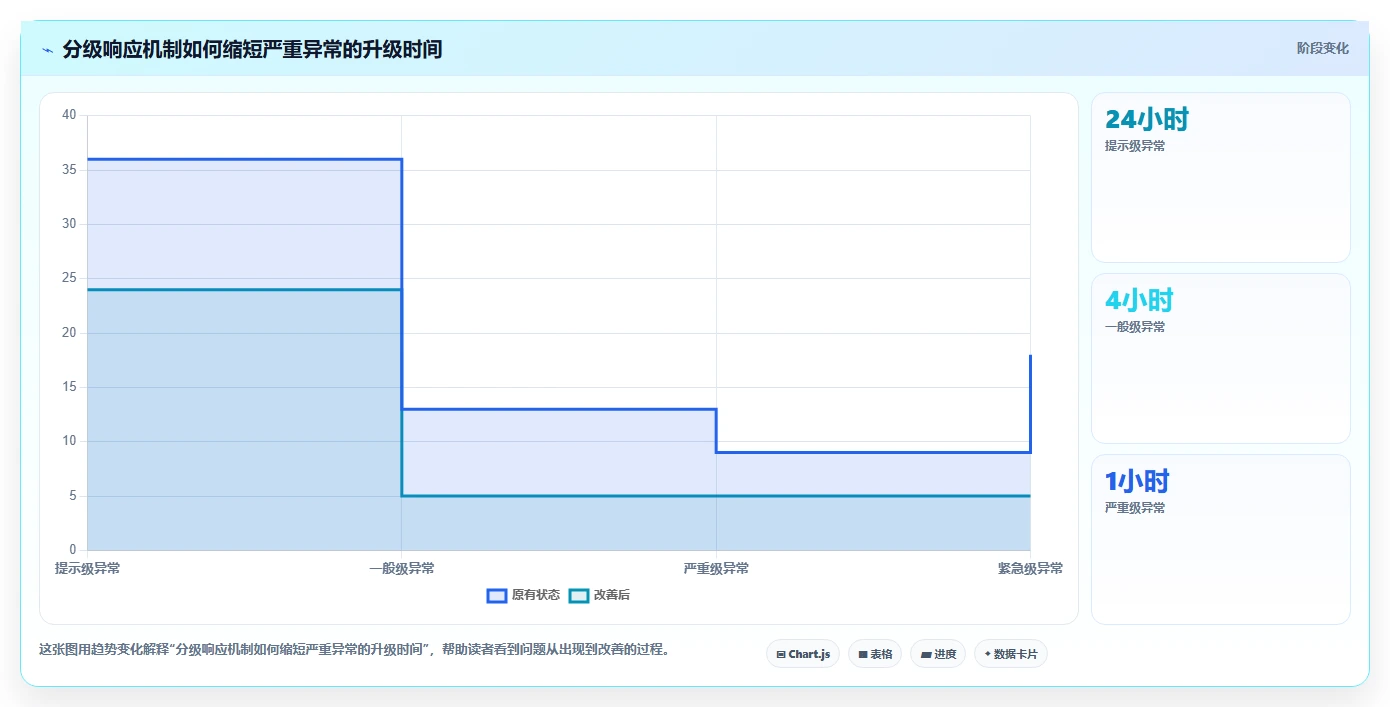Select the 表格 tag
This screenshot has width=1390, height=707.
click(875, 654)
